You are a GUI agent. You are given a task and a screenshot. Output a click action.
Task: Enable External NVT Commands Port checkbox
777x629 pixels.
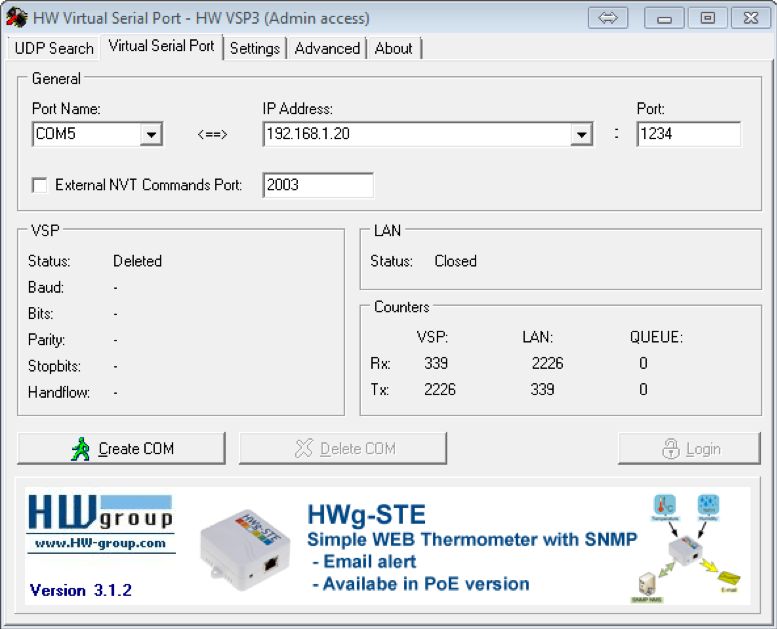pos(39,185)
